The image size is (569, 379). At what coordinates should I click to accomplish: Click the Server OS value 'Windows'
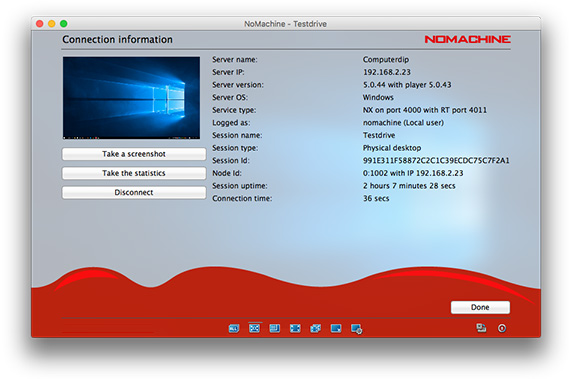pos(378,97)
